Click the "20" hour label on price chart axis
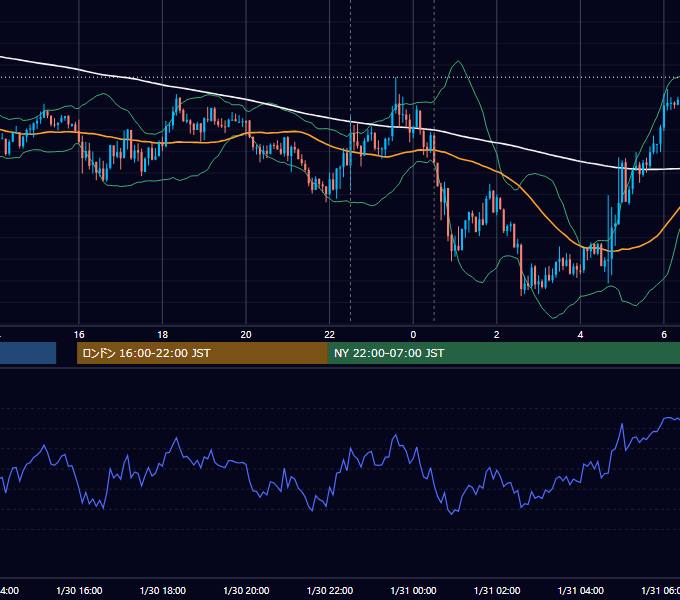This screenshot has height=600, width=680. [246, 335]
